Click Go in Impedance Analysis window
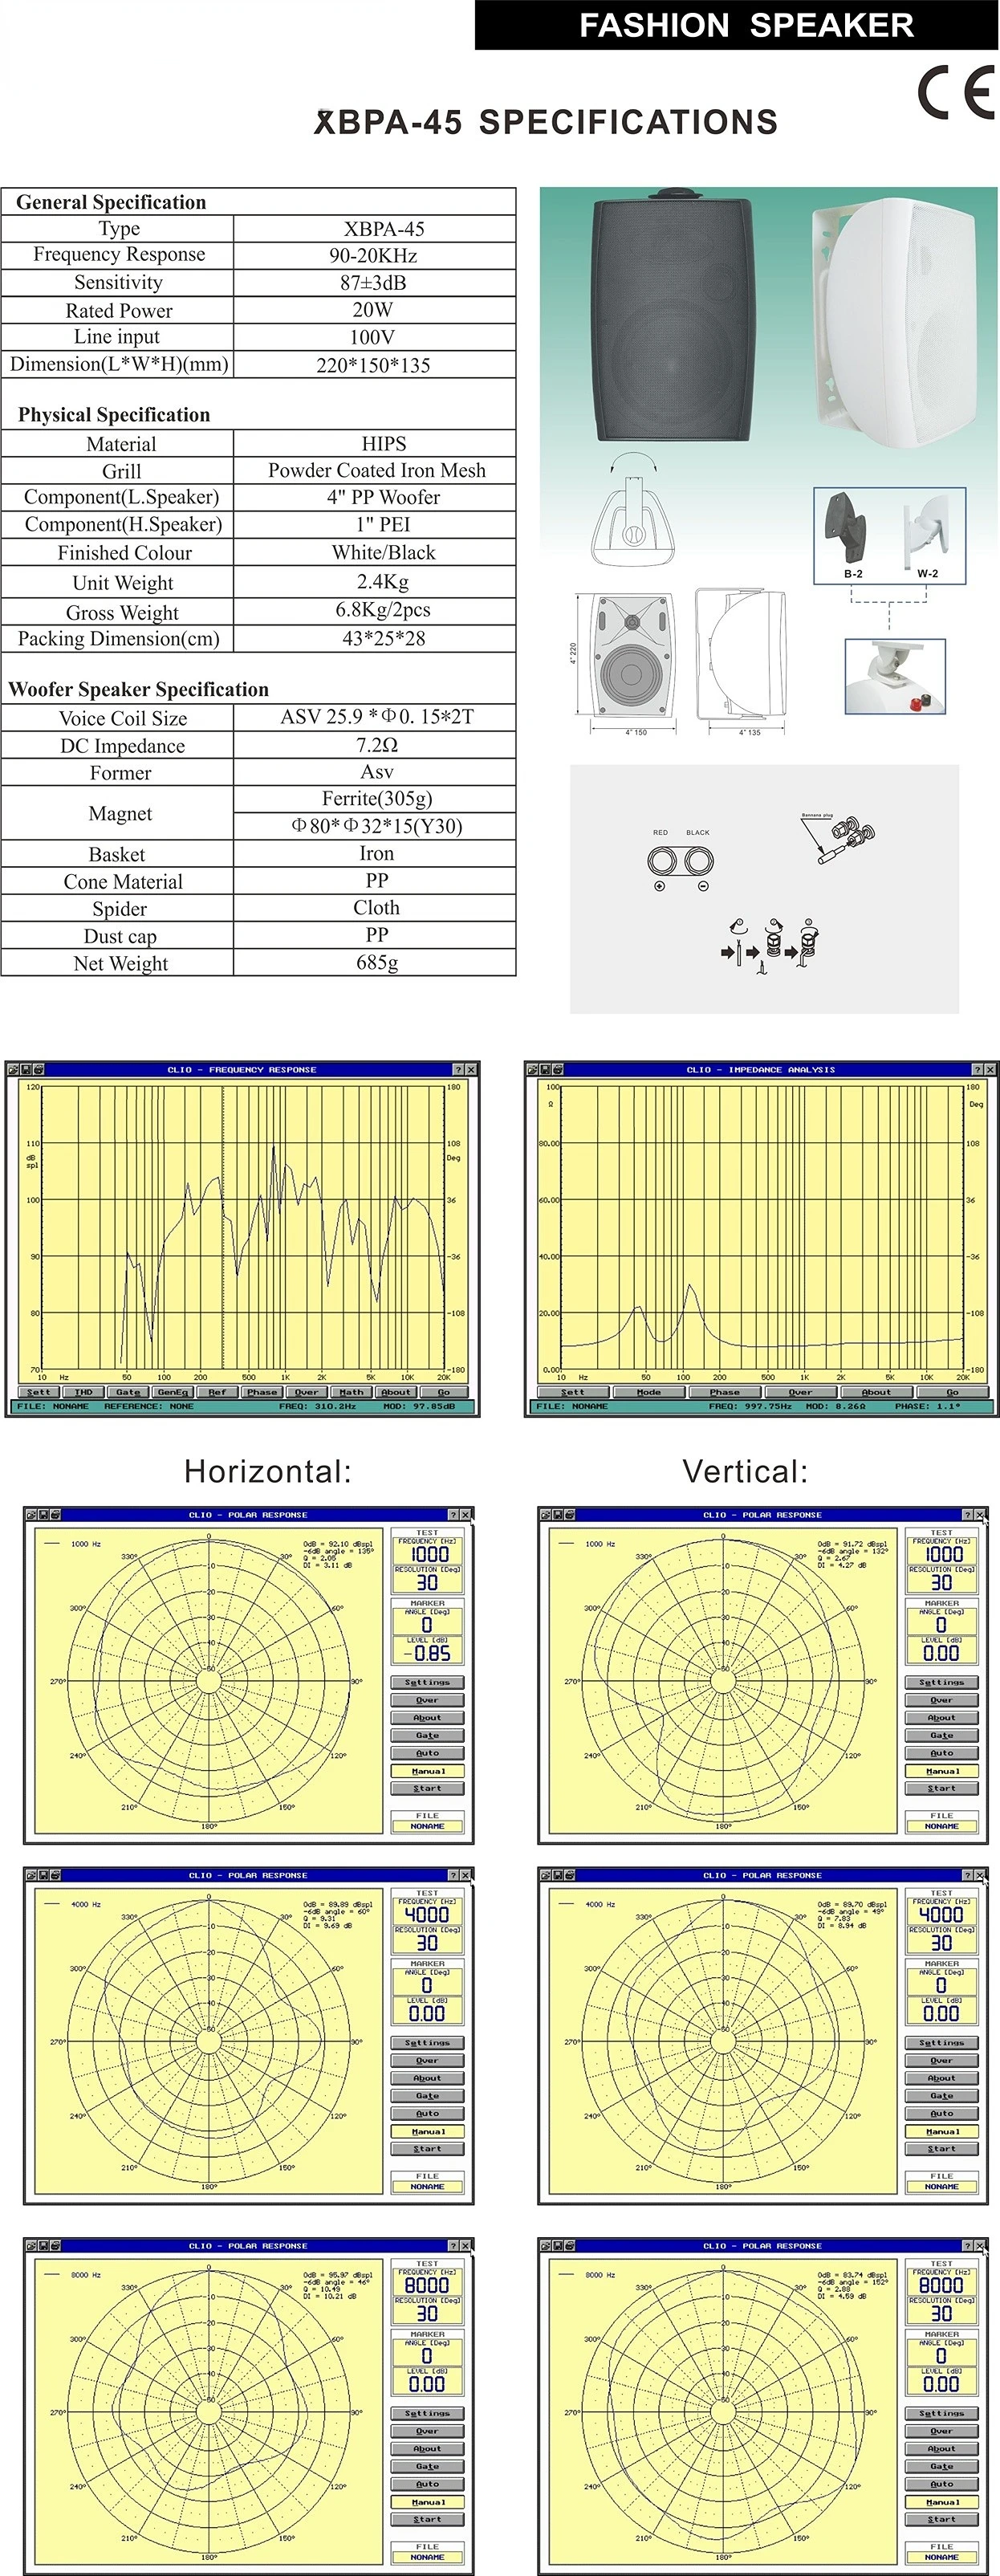Image resolution: width=1000 pixels, height=2576 pixels. [952, 1392]
